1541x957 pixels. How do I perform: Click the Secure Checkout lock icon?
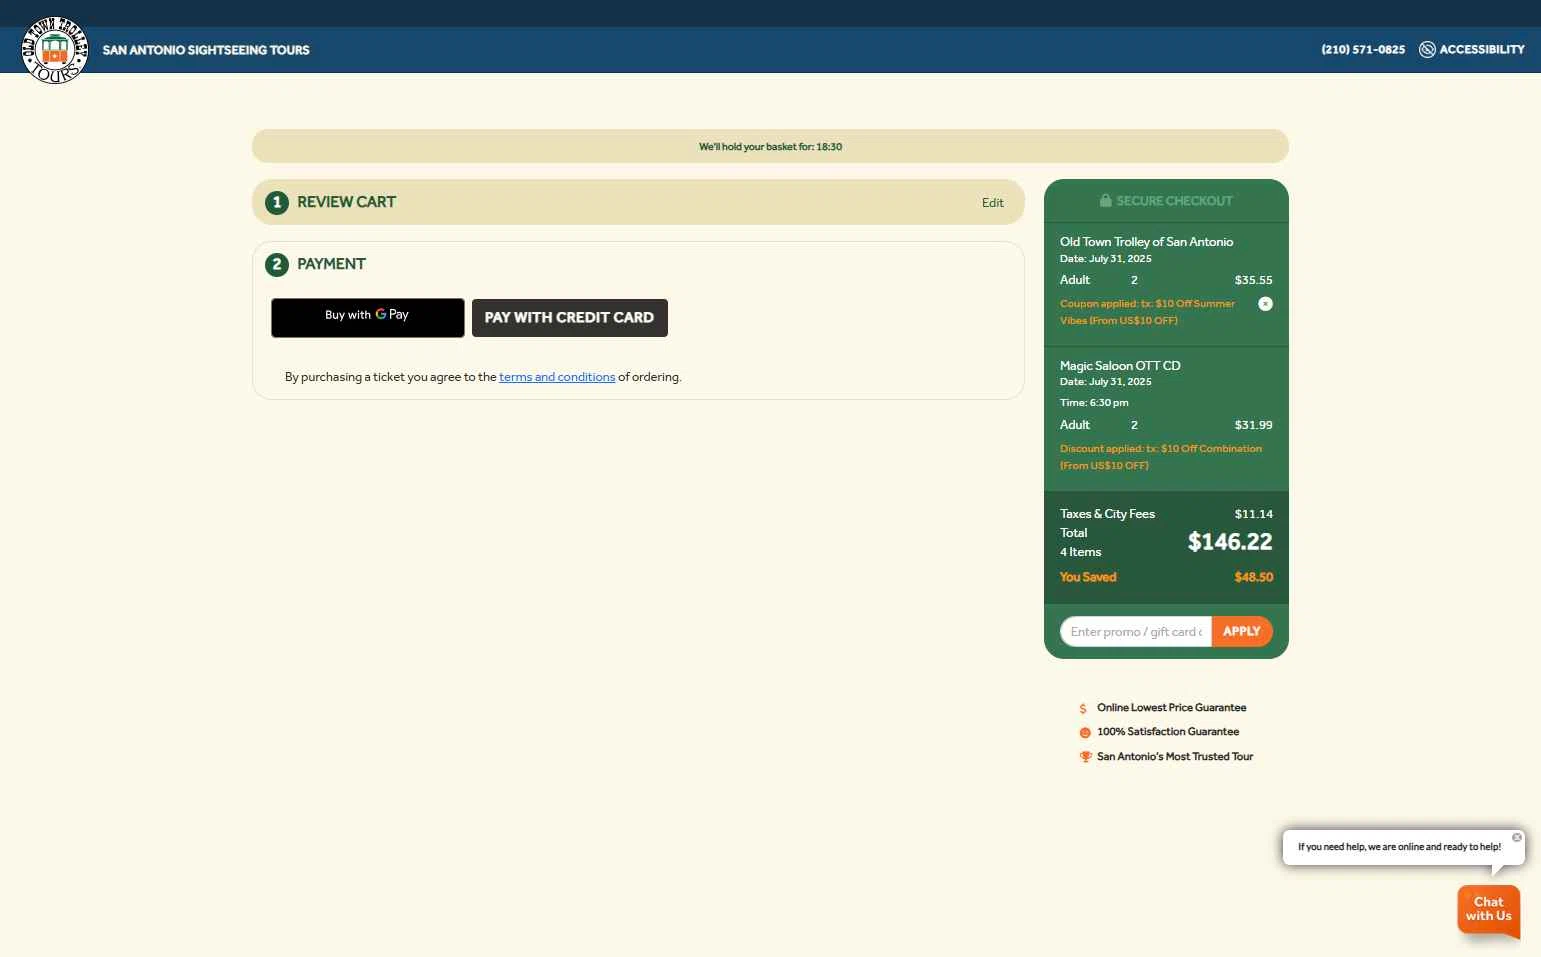tap(1105, 200)
